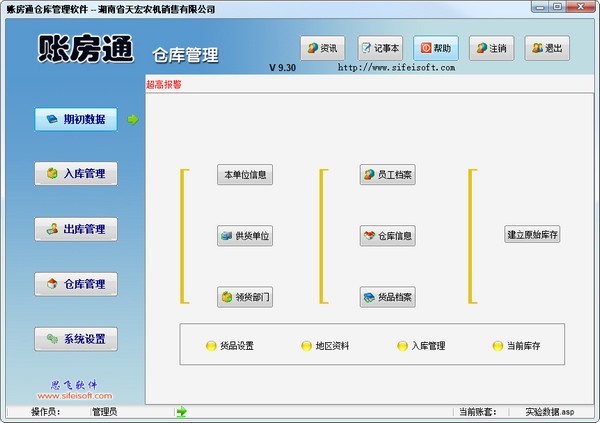Screen dimensions: 600x423
Task: Open the 资讯 news toolbar button
Action: click(x=322, y=48)
